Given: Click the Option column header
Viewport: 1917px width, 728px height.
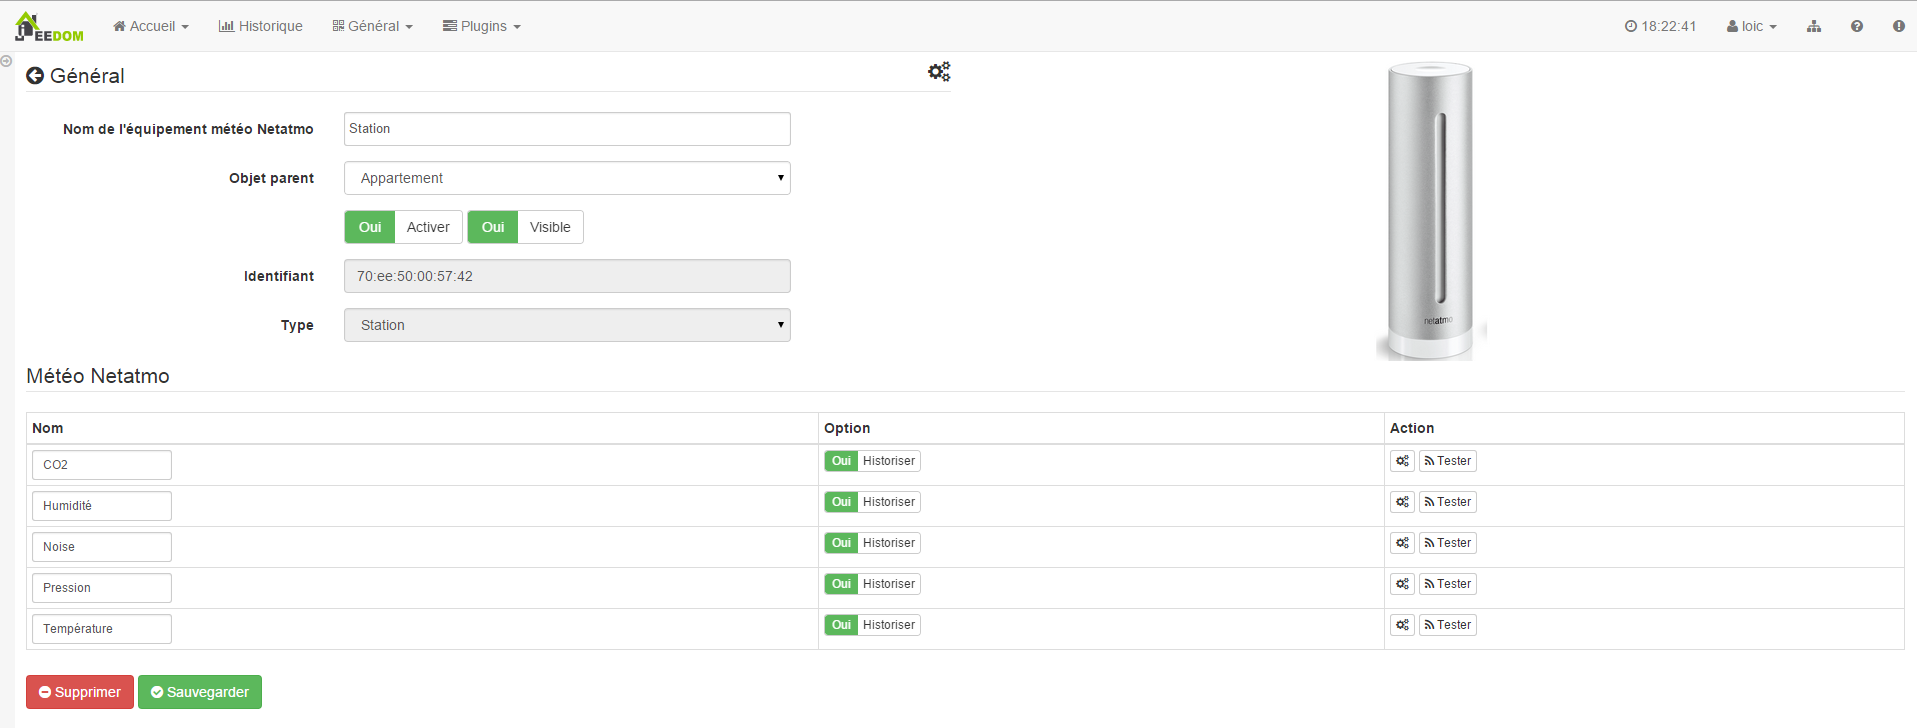Looking at the screenshot, I should pyautogui.click(x=847, y=428).
